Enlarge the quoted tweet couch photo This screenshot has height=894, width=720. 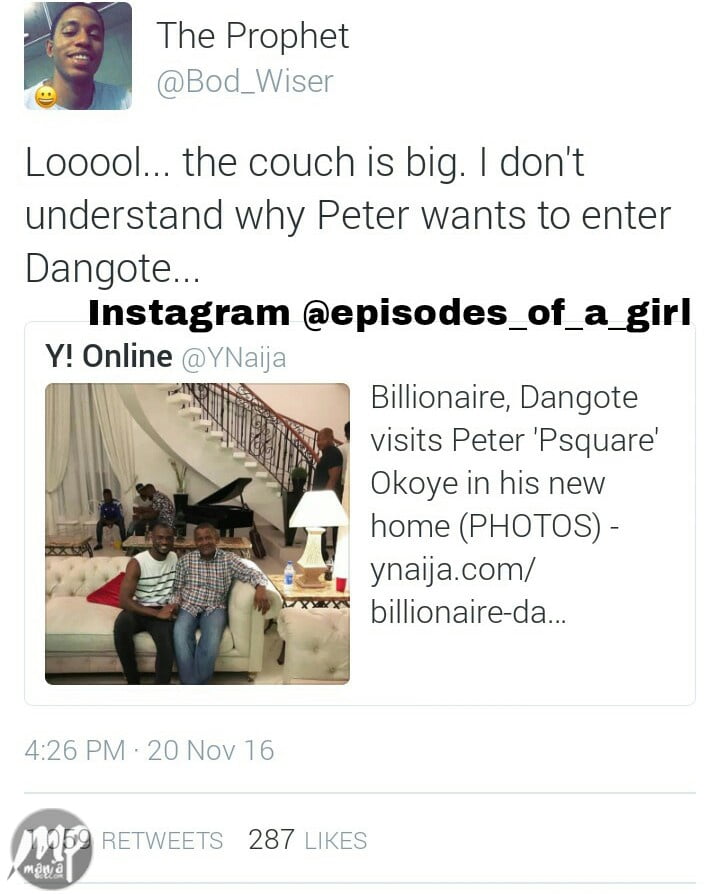coord(197,534)
